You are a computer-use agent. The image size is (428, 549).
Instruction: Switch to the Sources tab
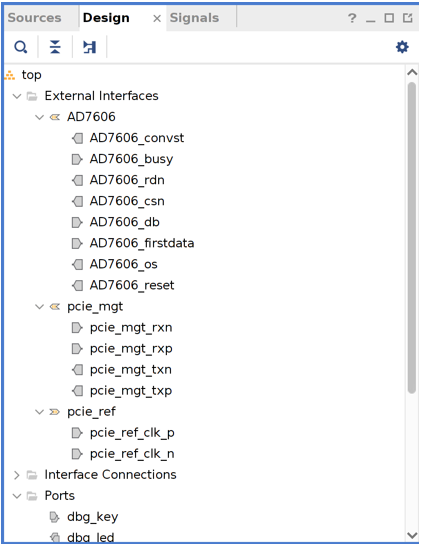[35, 18]
